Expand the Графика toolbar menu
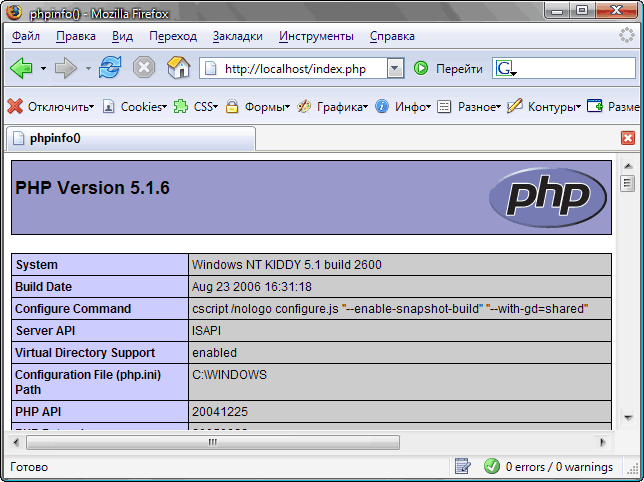The height and width of the screenshot is (482, 644). [343, 107]
